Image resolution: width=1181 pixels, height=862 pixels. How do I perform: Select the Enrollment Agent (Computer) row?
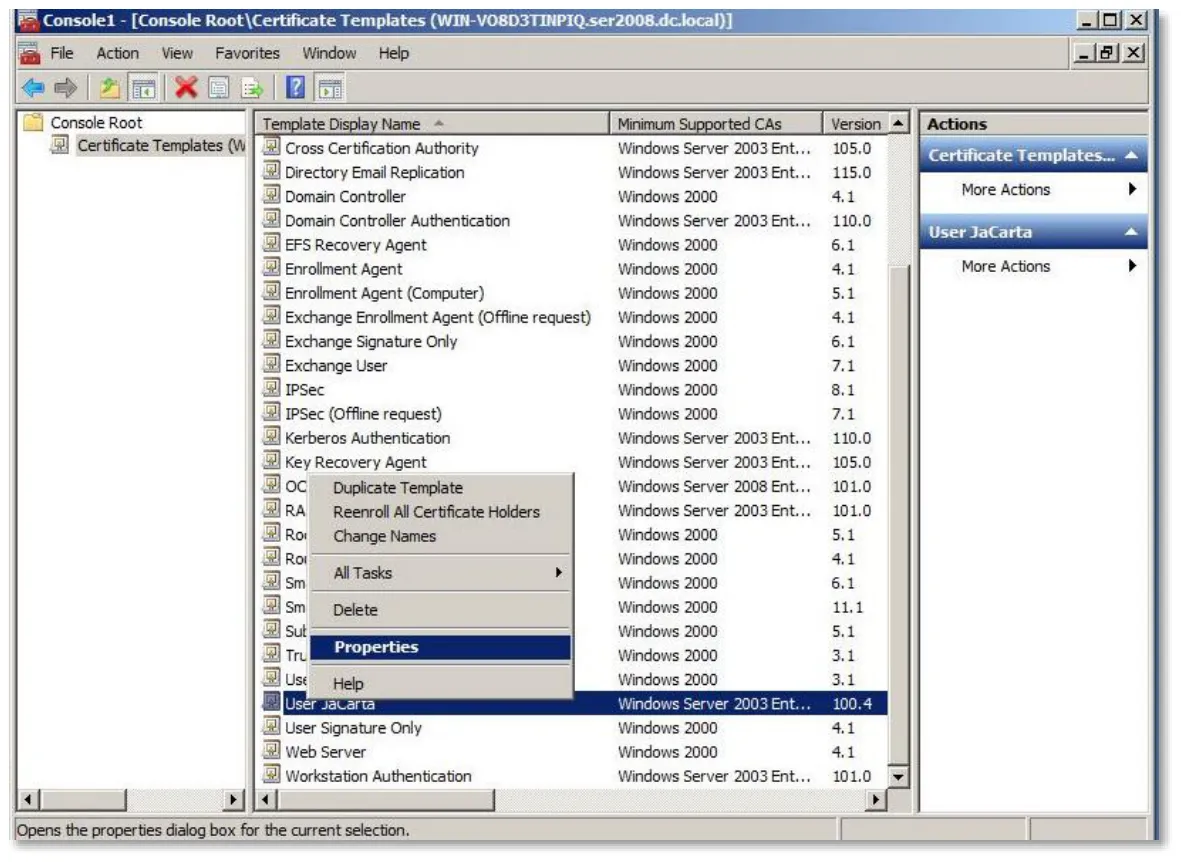click(572, 293)
